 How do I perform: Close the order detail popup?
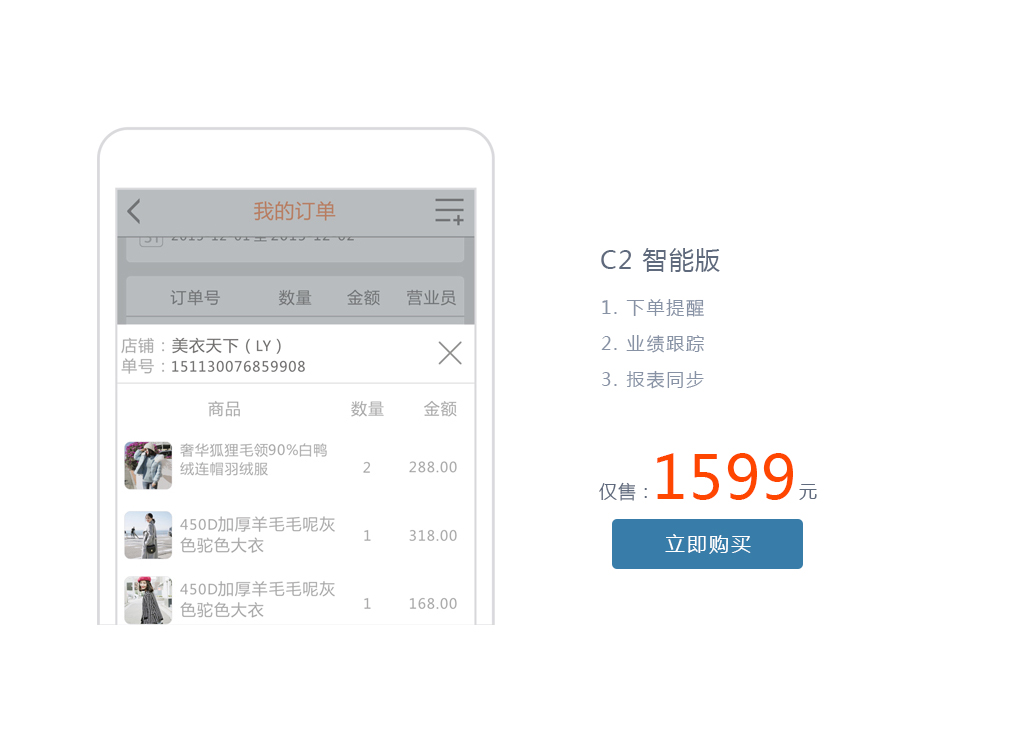tap(450, 353)
